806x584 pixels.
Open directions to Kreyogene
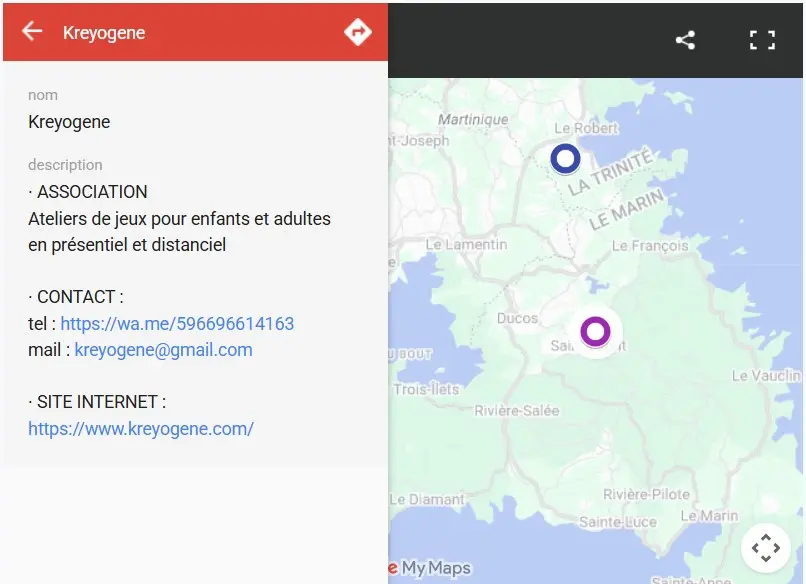358,32
